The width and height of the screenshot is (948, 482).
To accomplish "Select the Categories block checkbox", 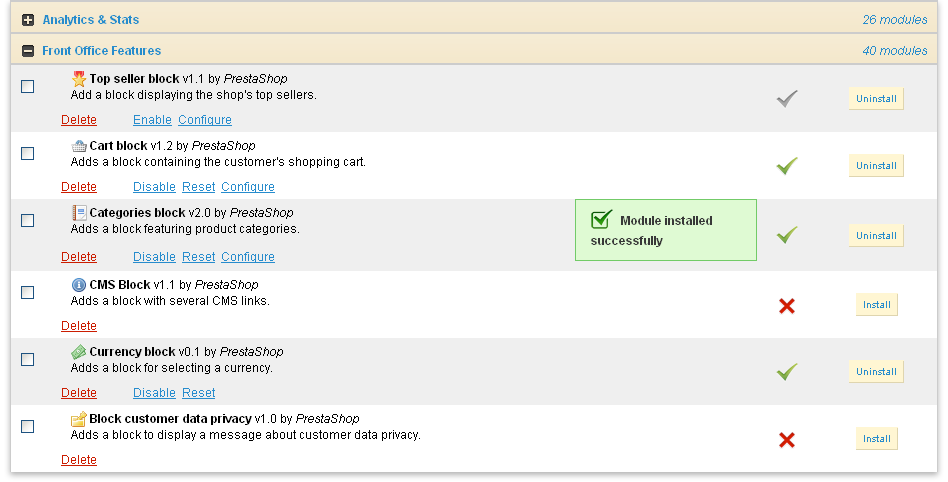I will coord(28,220).
